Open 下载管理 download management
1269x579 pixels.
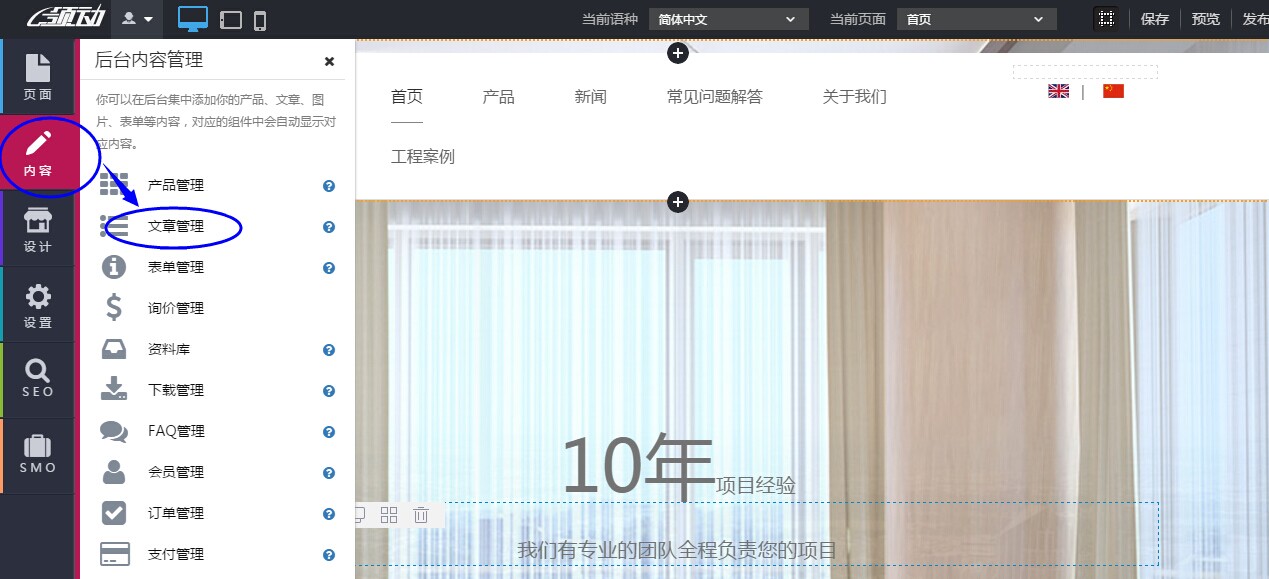click(x=177, y=390)
